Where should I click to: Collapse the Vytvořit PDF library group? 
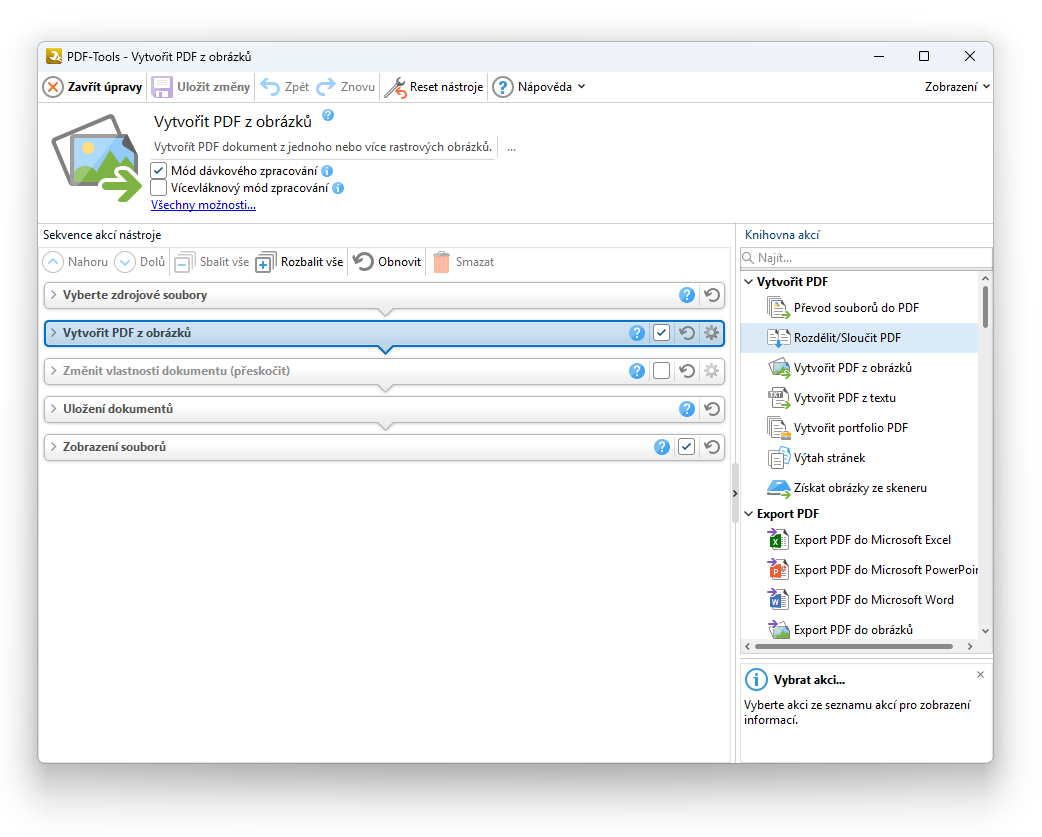(749, 282)
